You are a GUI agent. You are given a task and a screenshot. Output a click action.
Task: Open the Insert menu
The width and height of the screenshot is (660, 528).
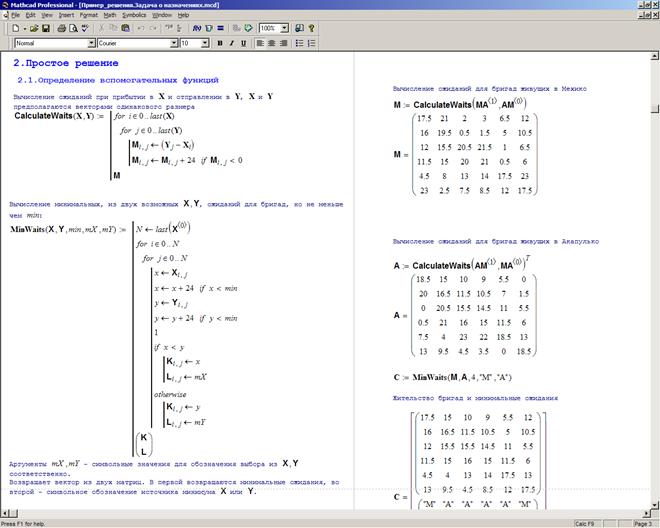66,15
